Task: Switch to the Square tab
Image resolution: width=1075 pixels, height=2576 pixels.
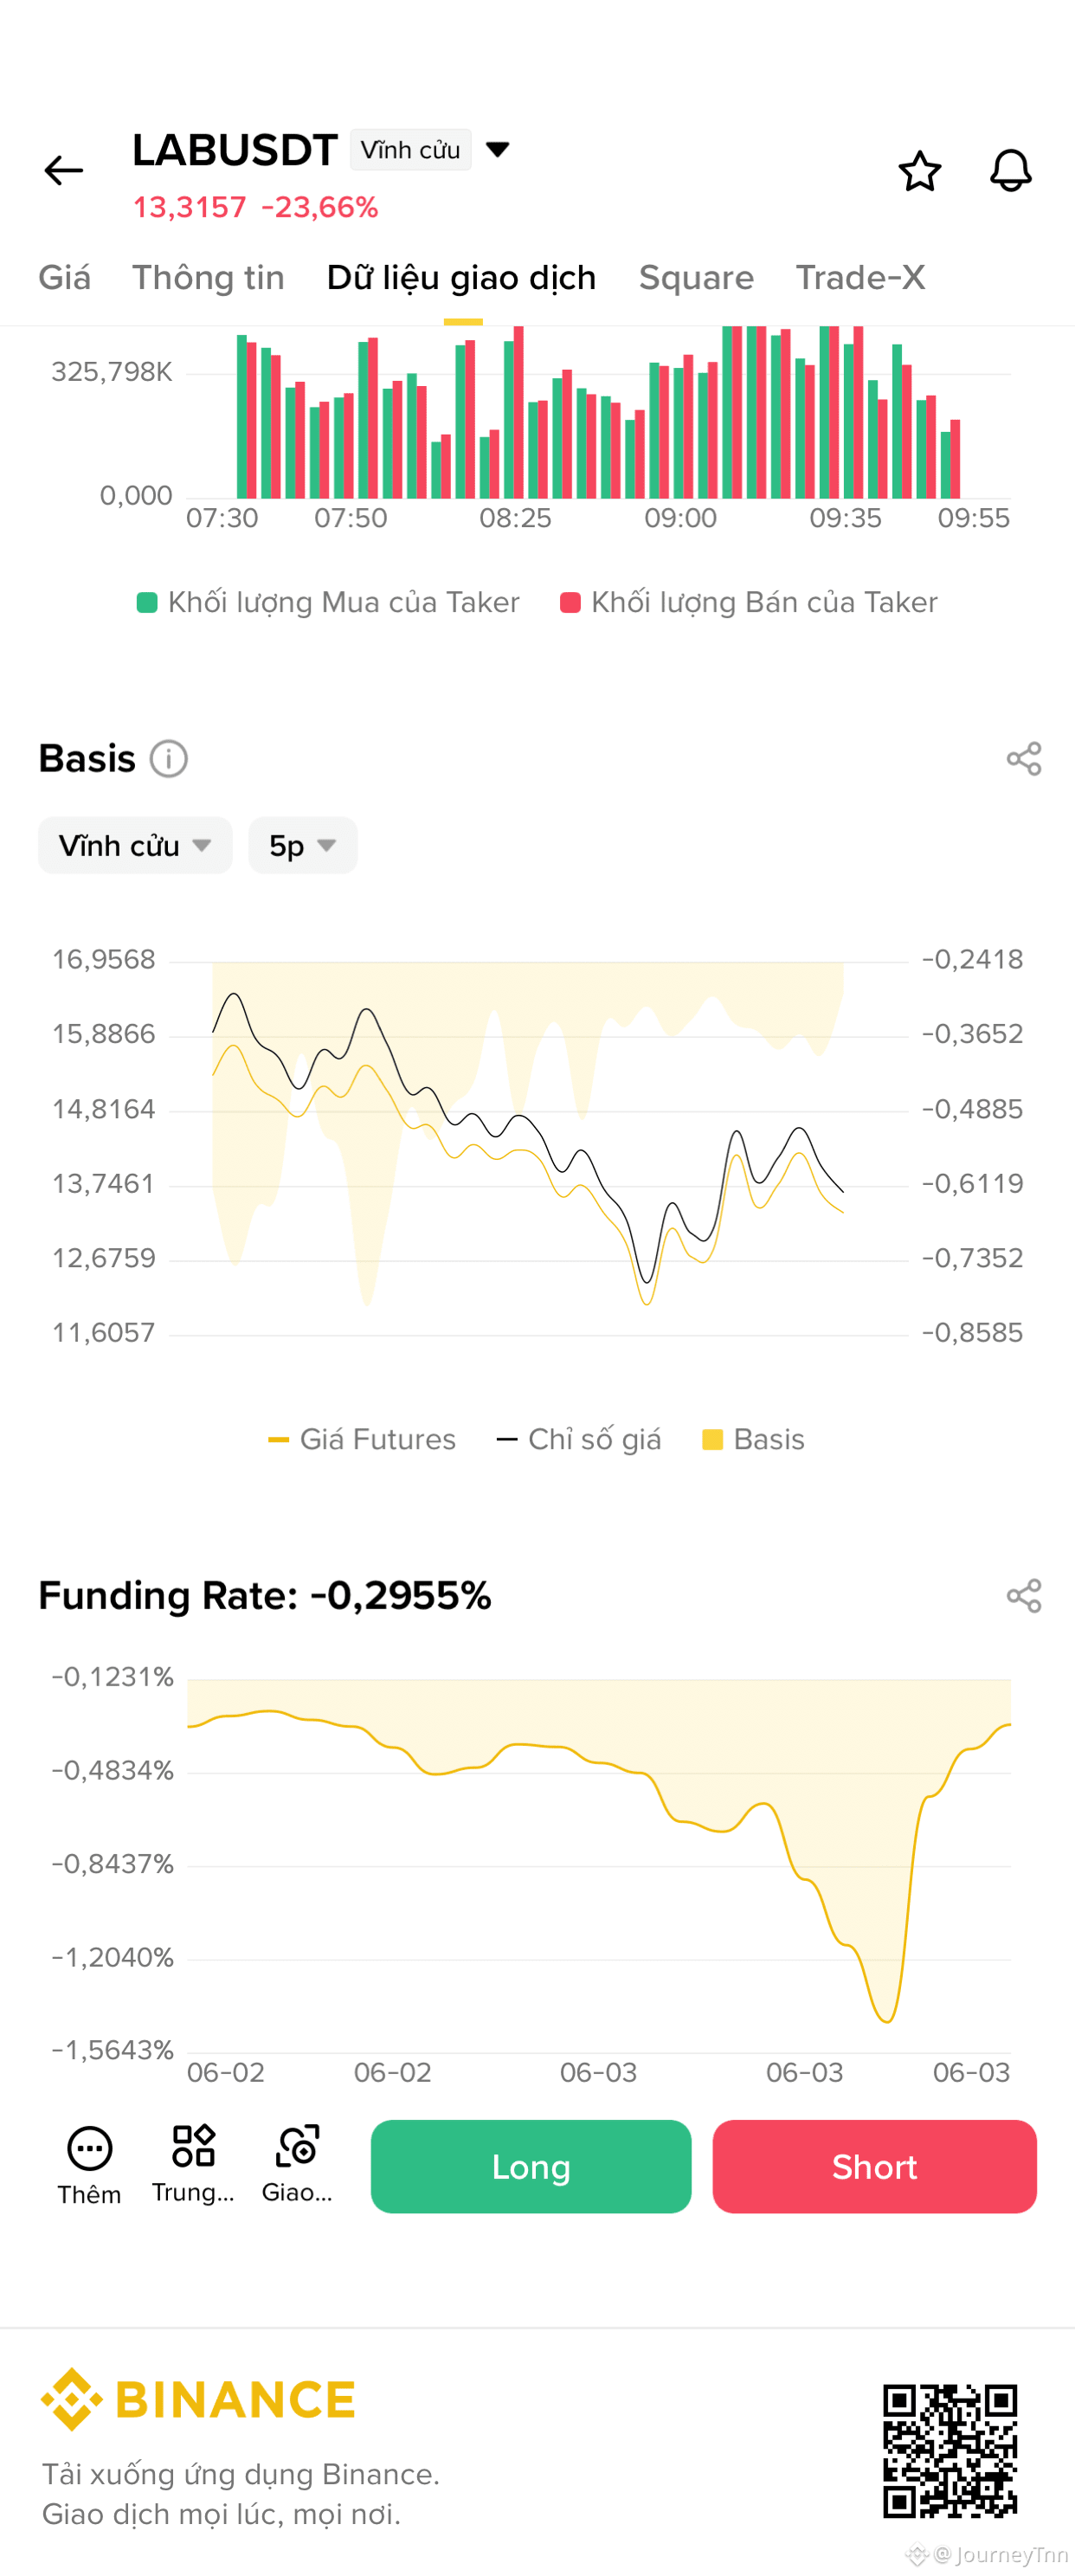Action: 696,278
